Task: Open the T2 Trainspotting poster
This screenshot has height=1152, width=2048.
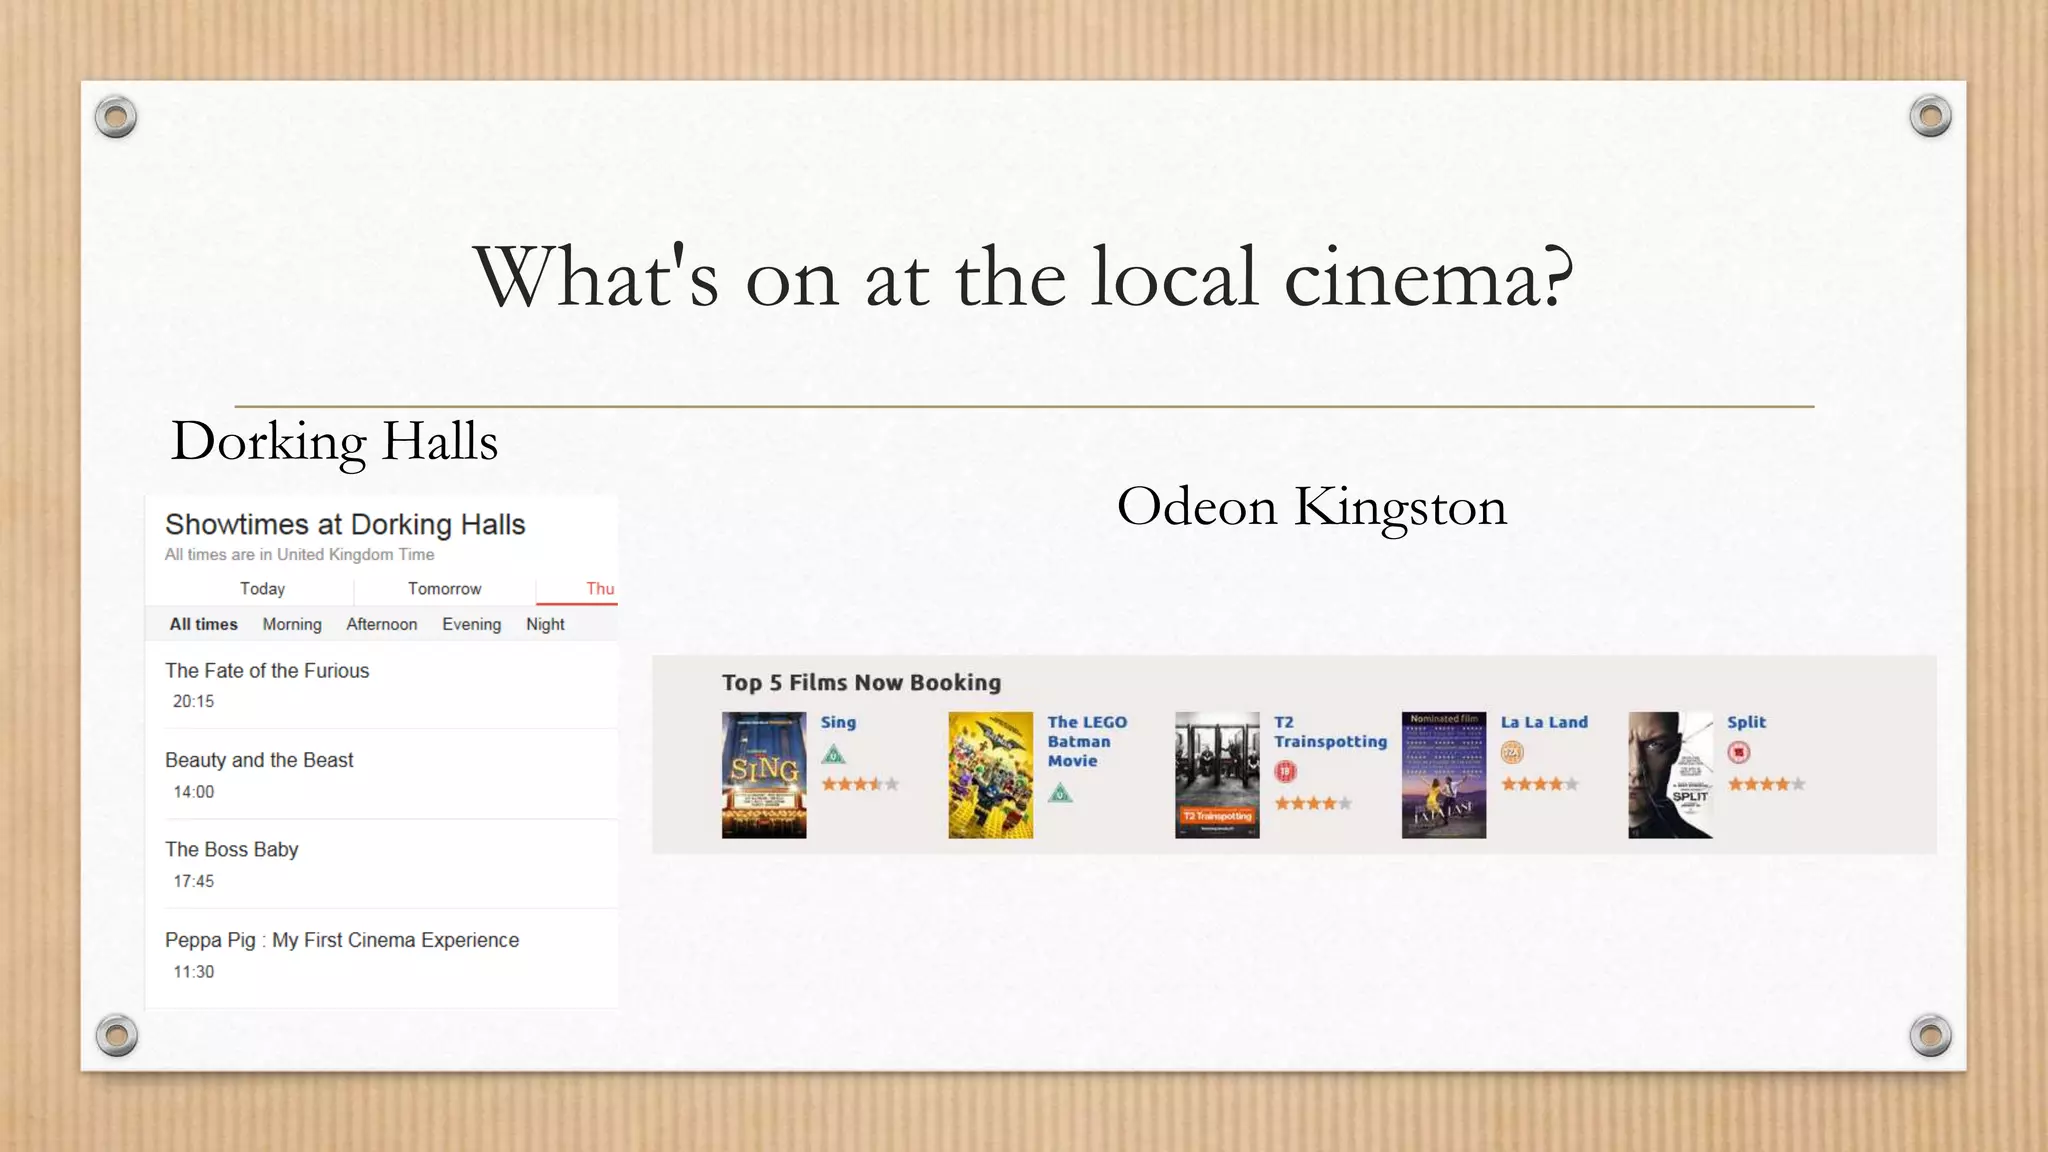Action: point(1217,775)
